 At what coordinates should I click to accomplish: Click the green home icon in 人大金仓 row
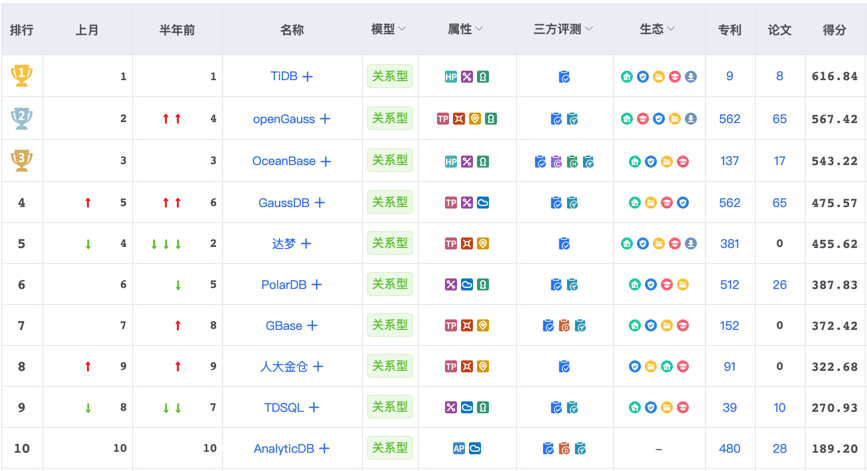click(x=667, y=367)
